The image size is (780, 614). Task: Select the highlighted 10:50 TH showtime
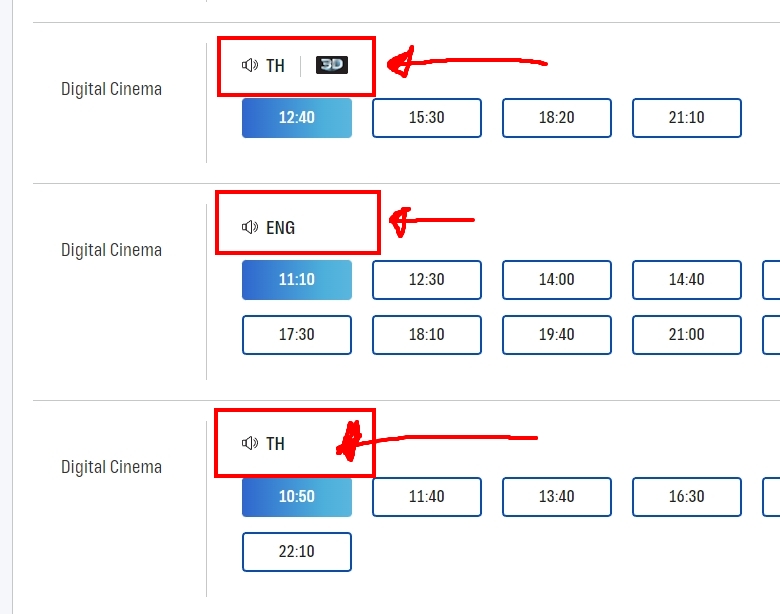297,497
